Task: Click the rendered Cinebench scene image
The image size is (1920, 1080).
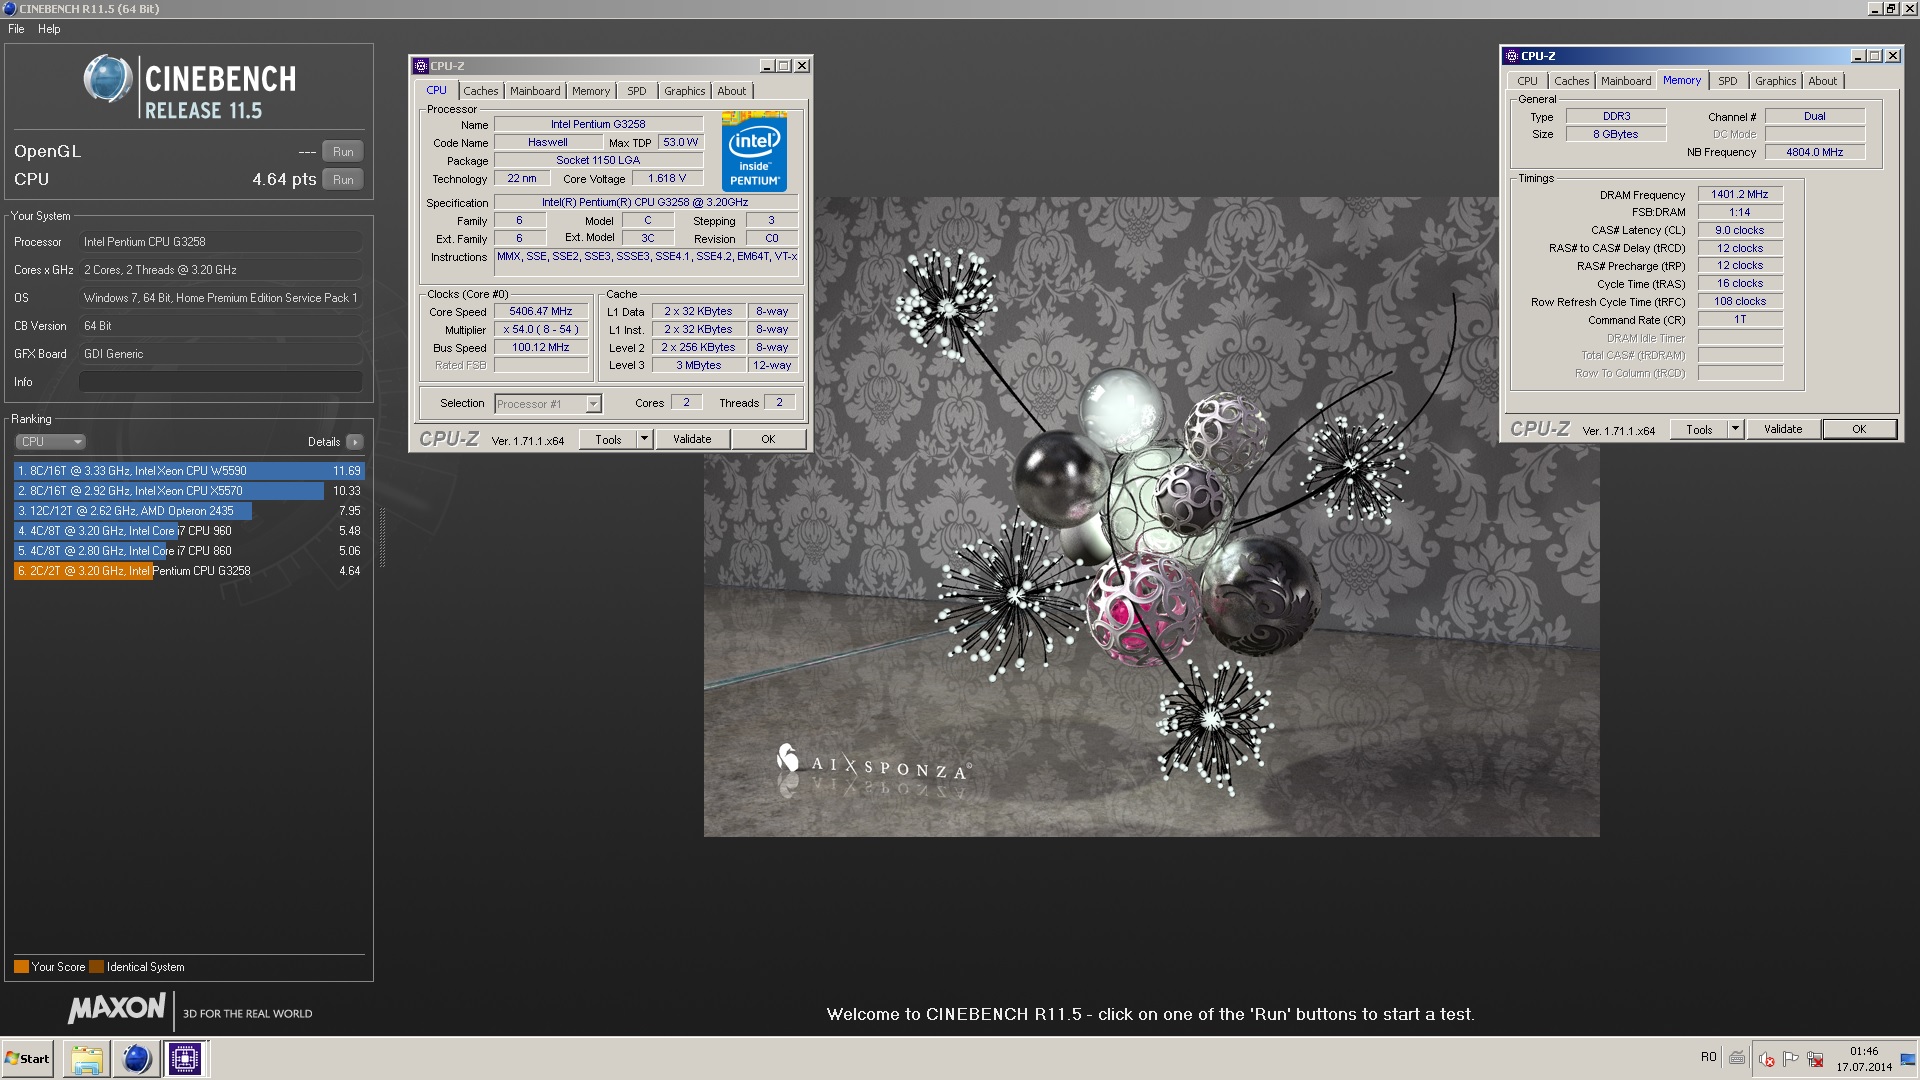Action: tap(1151, 516)
